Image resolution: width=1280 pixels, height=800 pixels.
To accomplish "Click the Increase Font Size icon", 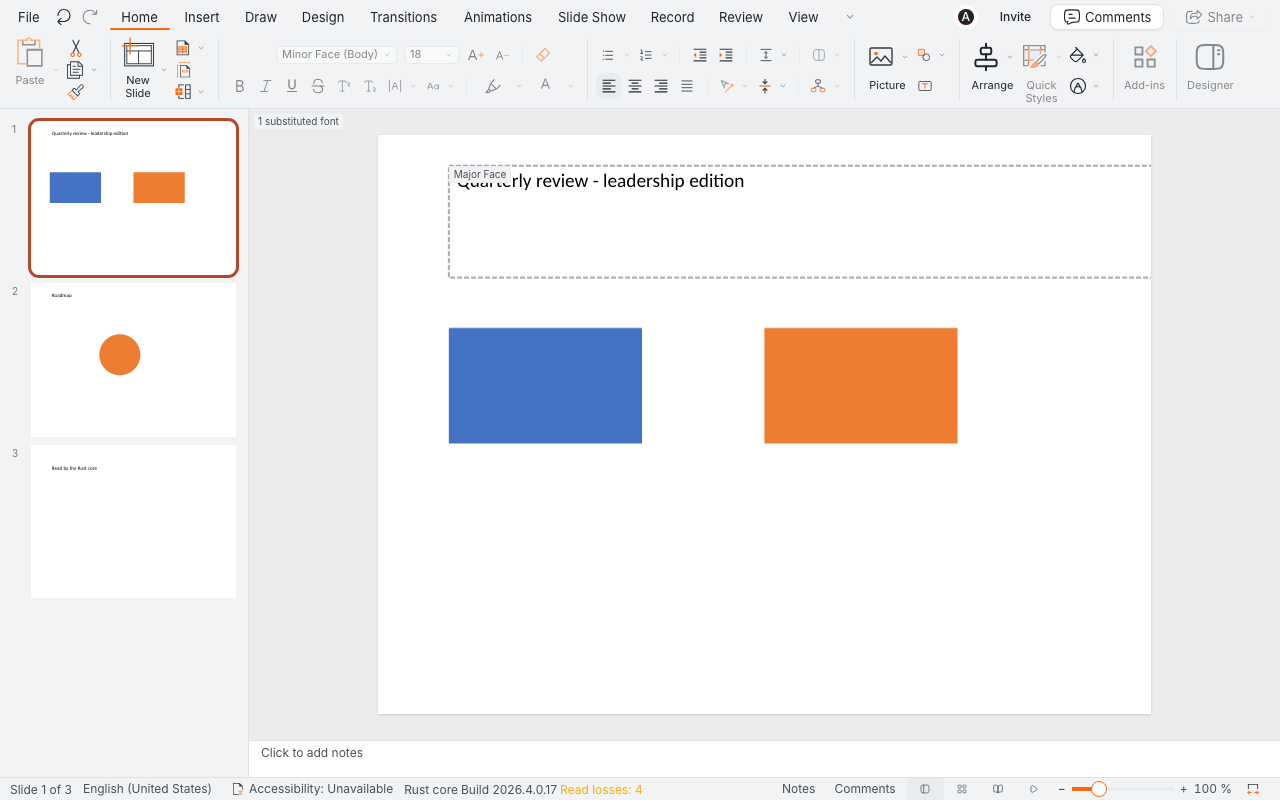I will click(x=476, y=55).
